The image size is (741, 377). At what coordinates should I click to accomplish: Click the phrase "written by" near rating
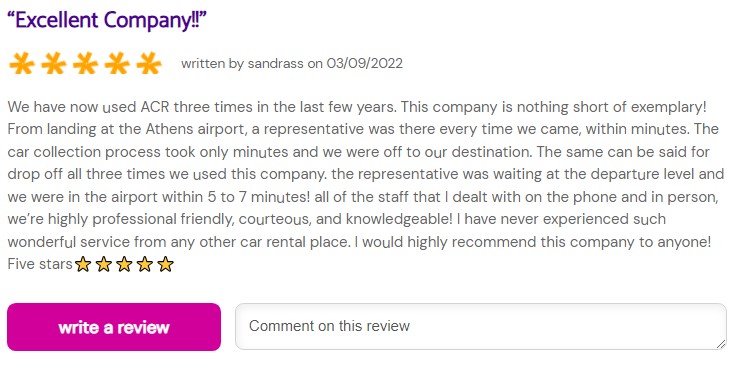click(212, 63)
